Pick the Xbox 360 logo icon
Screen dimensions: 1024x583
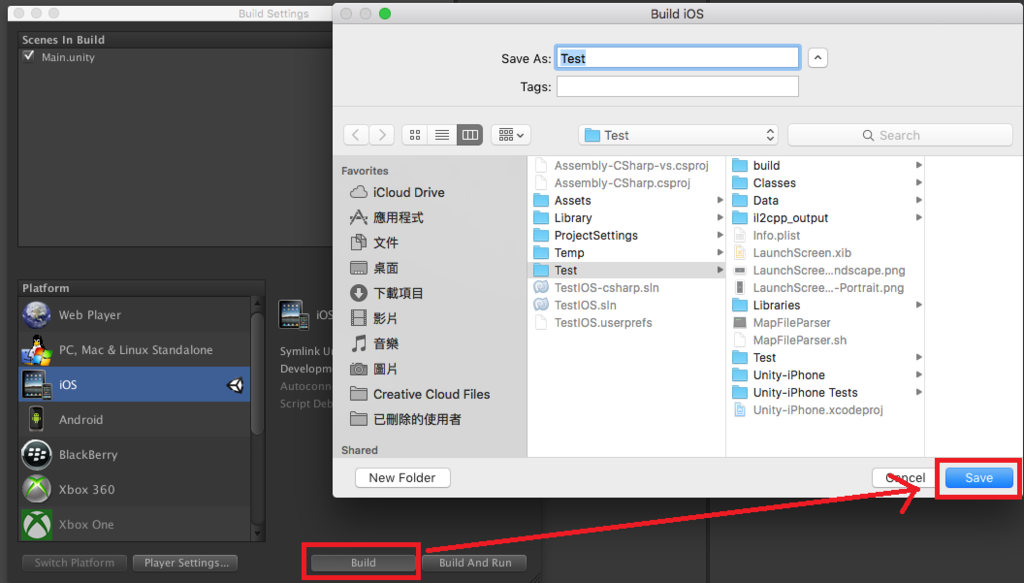37,489
